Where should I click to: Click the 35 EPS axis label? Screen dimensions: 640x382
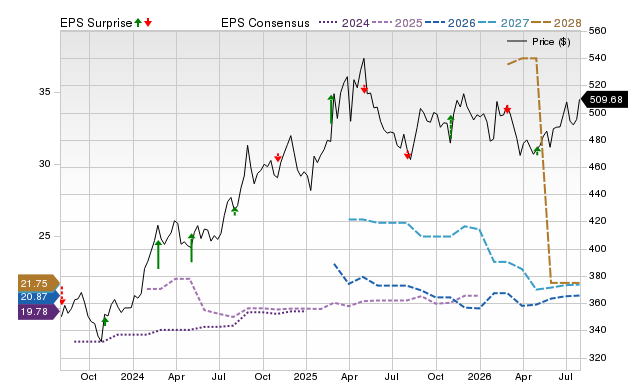click(44, 92)
